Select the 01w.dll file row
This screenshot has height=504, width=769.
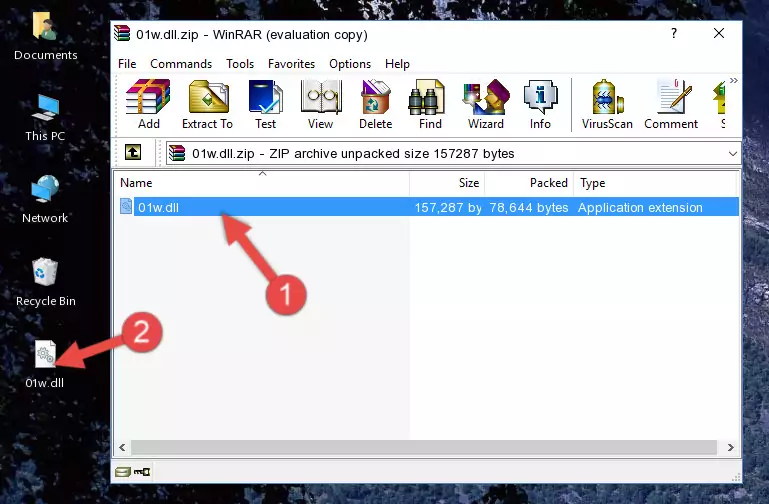[428, 207]
